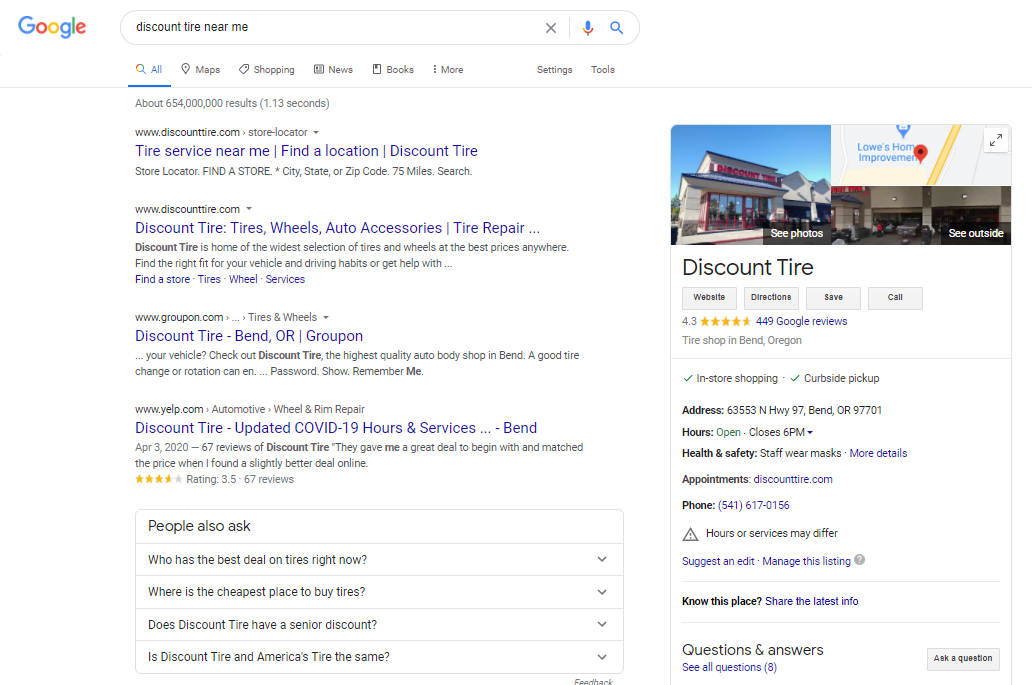
Task: Start voice search with the microphone icon
Action: coord(588,28)
